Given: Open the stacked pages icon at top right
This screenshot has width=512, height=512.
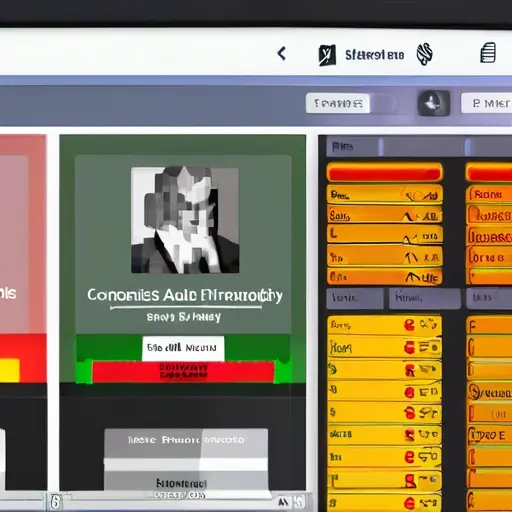Looking at the screenshot, I should coord(488,53).
